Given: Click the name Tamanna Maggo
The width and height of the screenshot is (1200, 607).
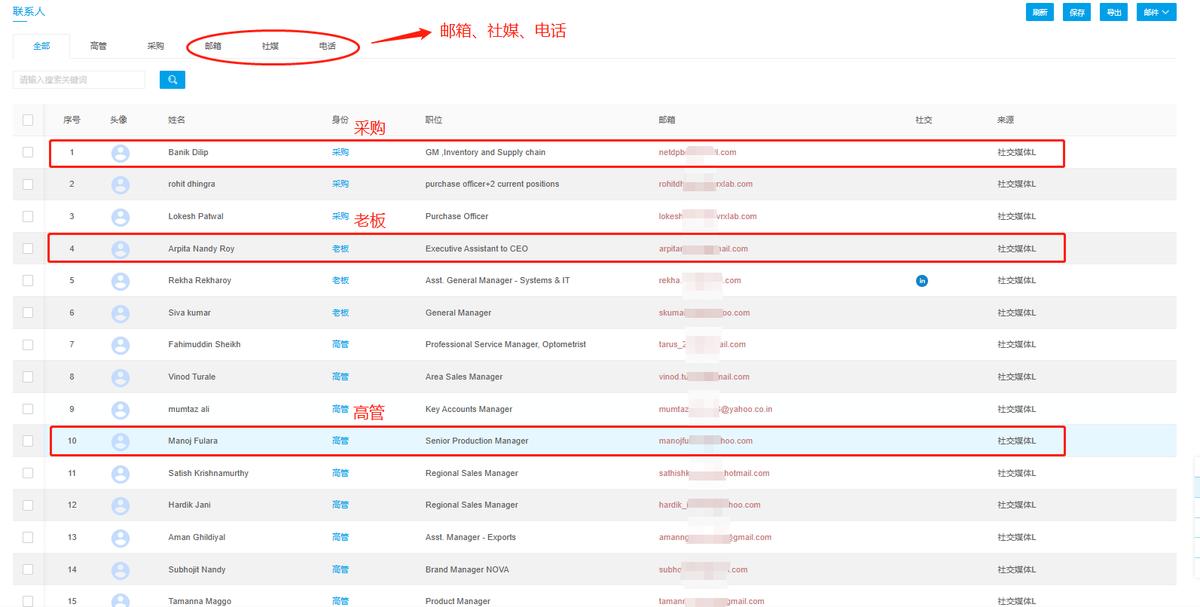Looking at the screenshot, I should pos(200,601).
